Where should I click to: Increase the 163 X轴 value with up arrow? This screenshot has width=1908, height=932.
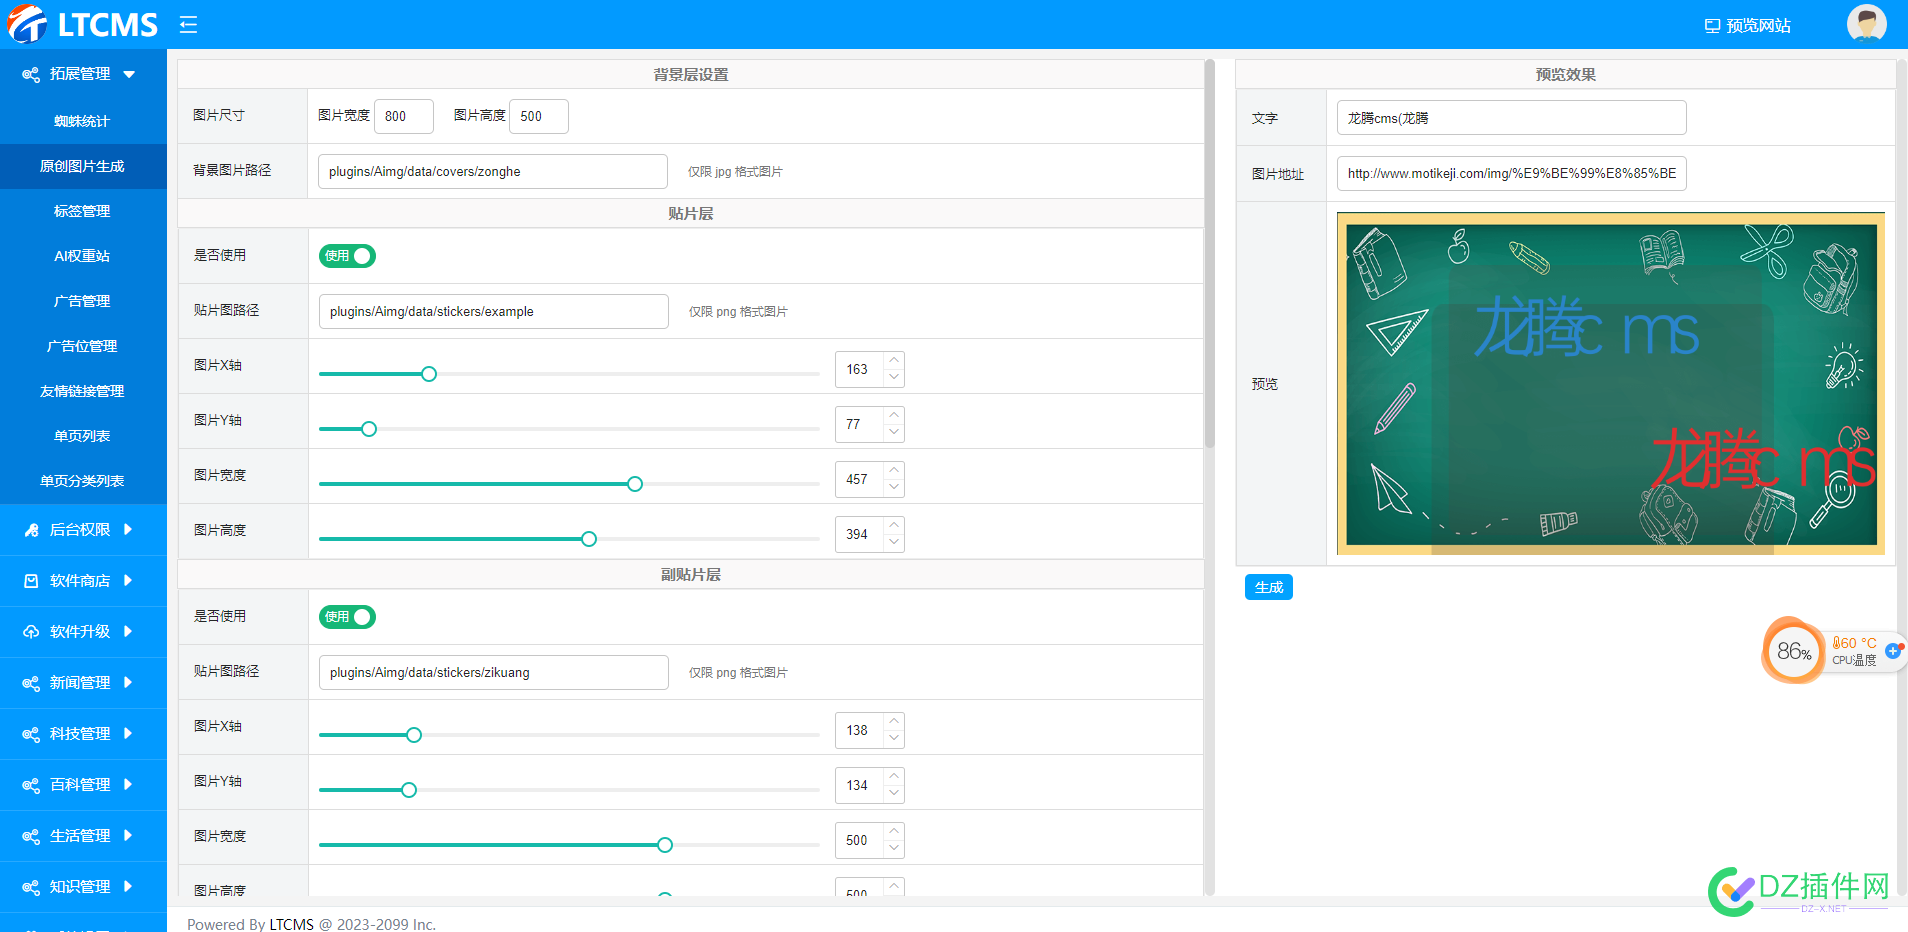coord(894,360)
